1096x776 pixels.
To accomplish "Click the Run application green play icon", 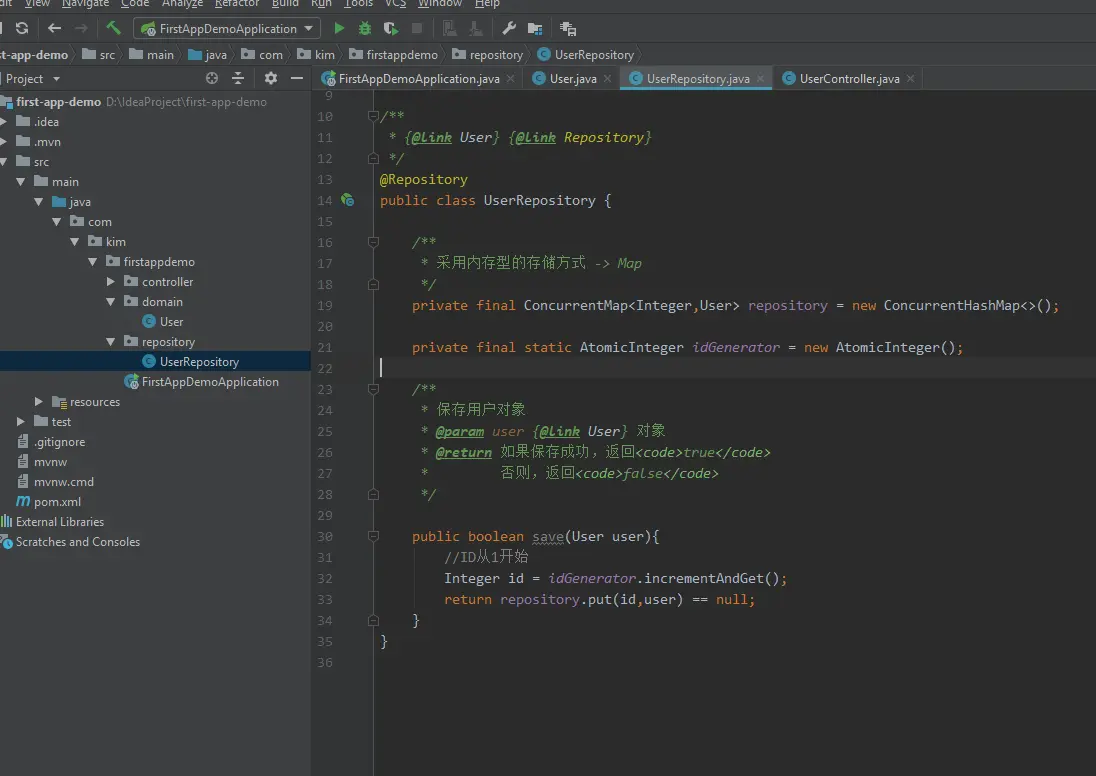I will pyautogui.click(x=339, y=29).
